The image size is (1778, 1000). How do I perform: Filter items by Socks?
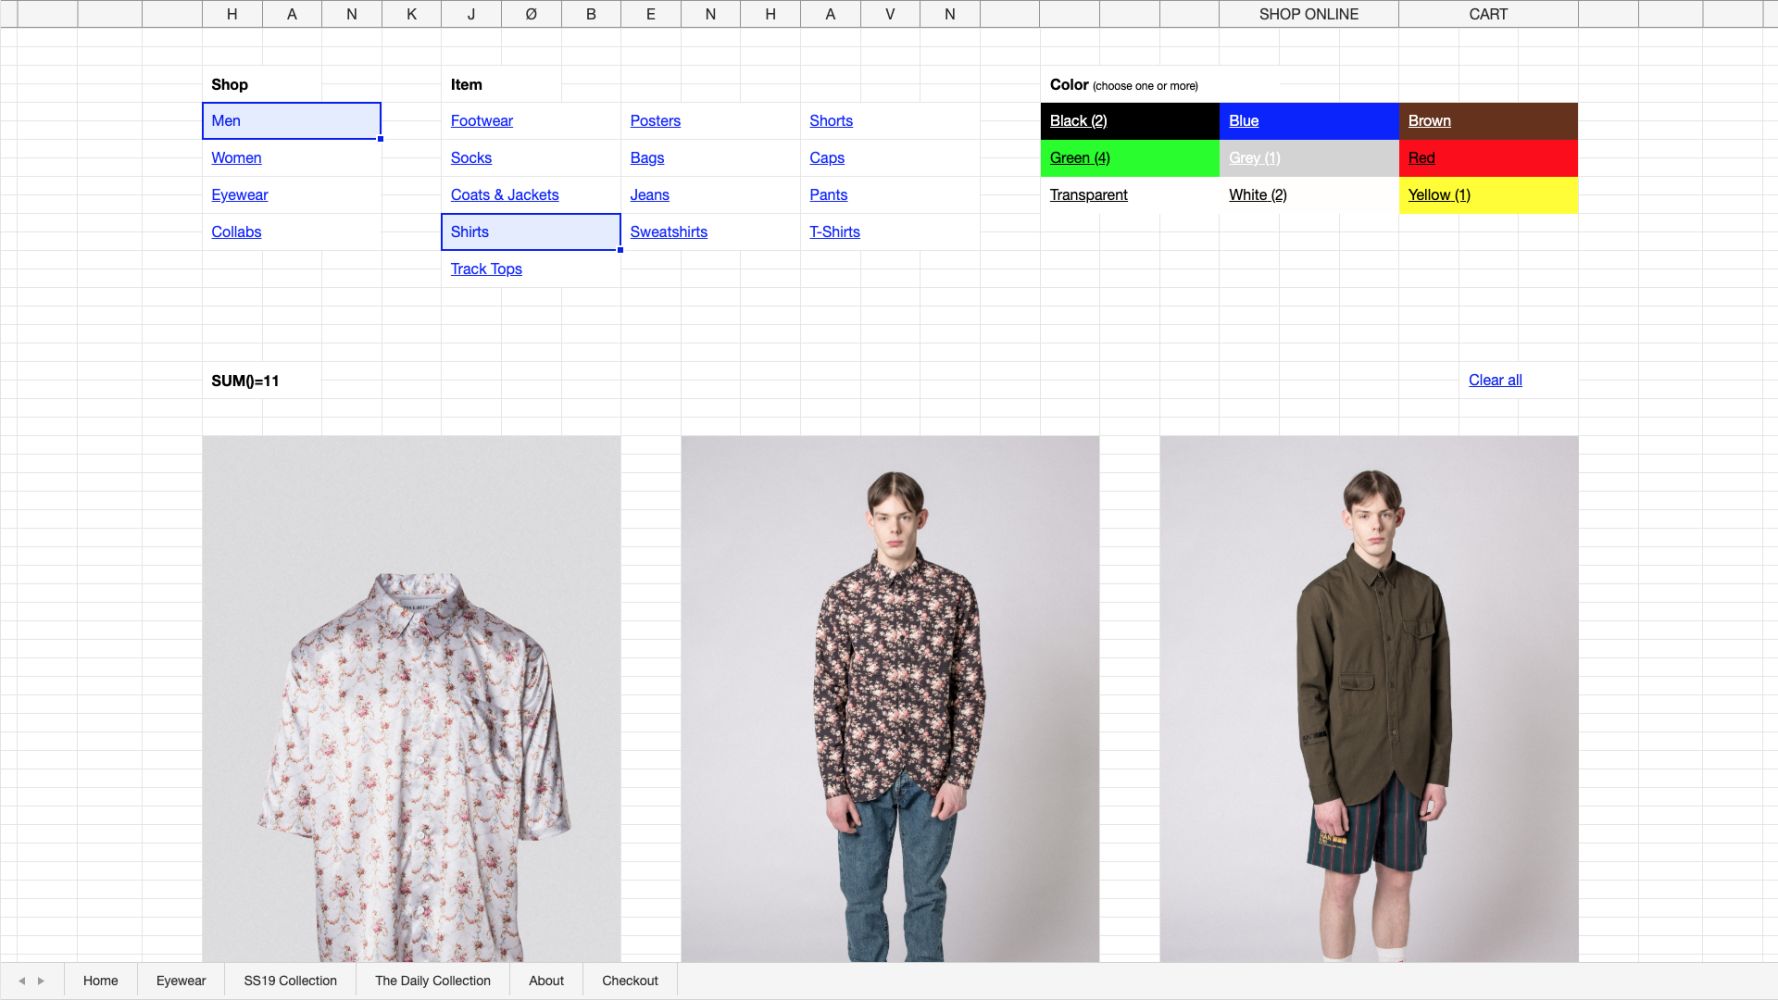point(471,158)
